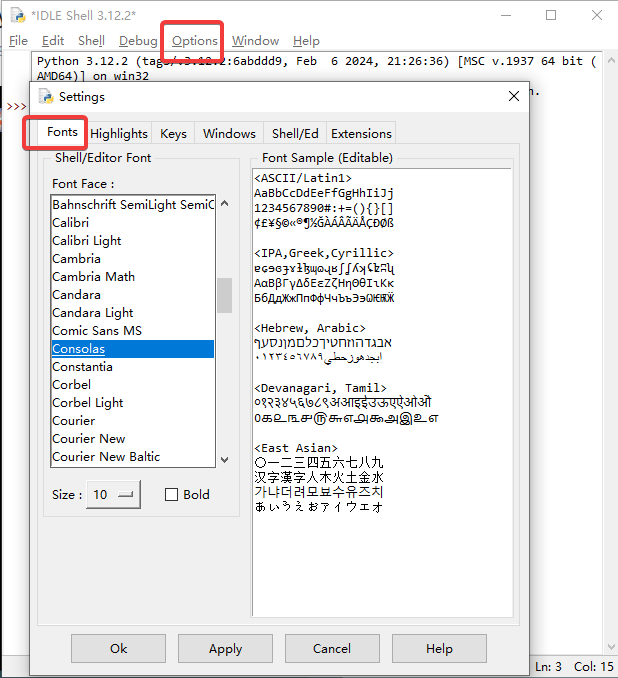Open the font Size dropdown

tap(113, 494)
